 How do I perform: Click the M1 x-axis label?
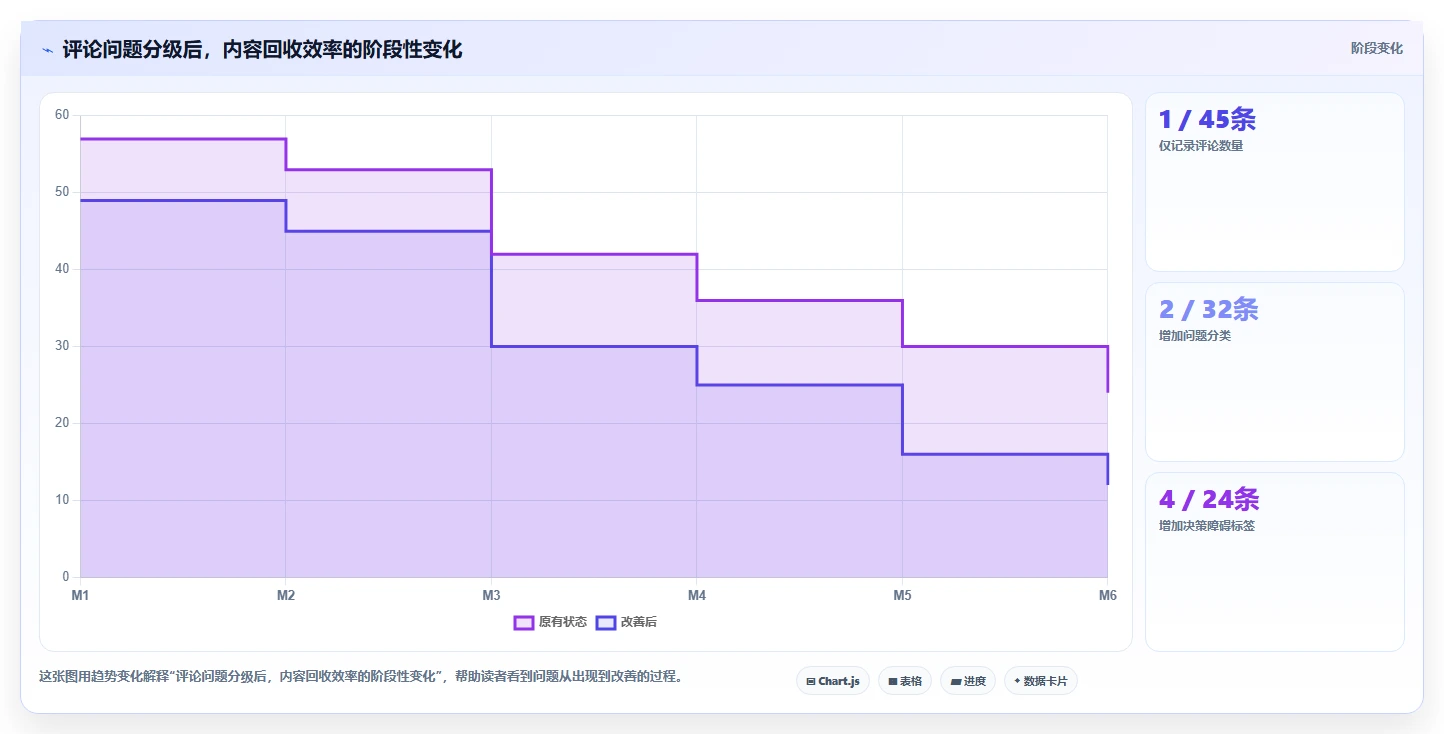click(x=80, y=595)
